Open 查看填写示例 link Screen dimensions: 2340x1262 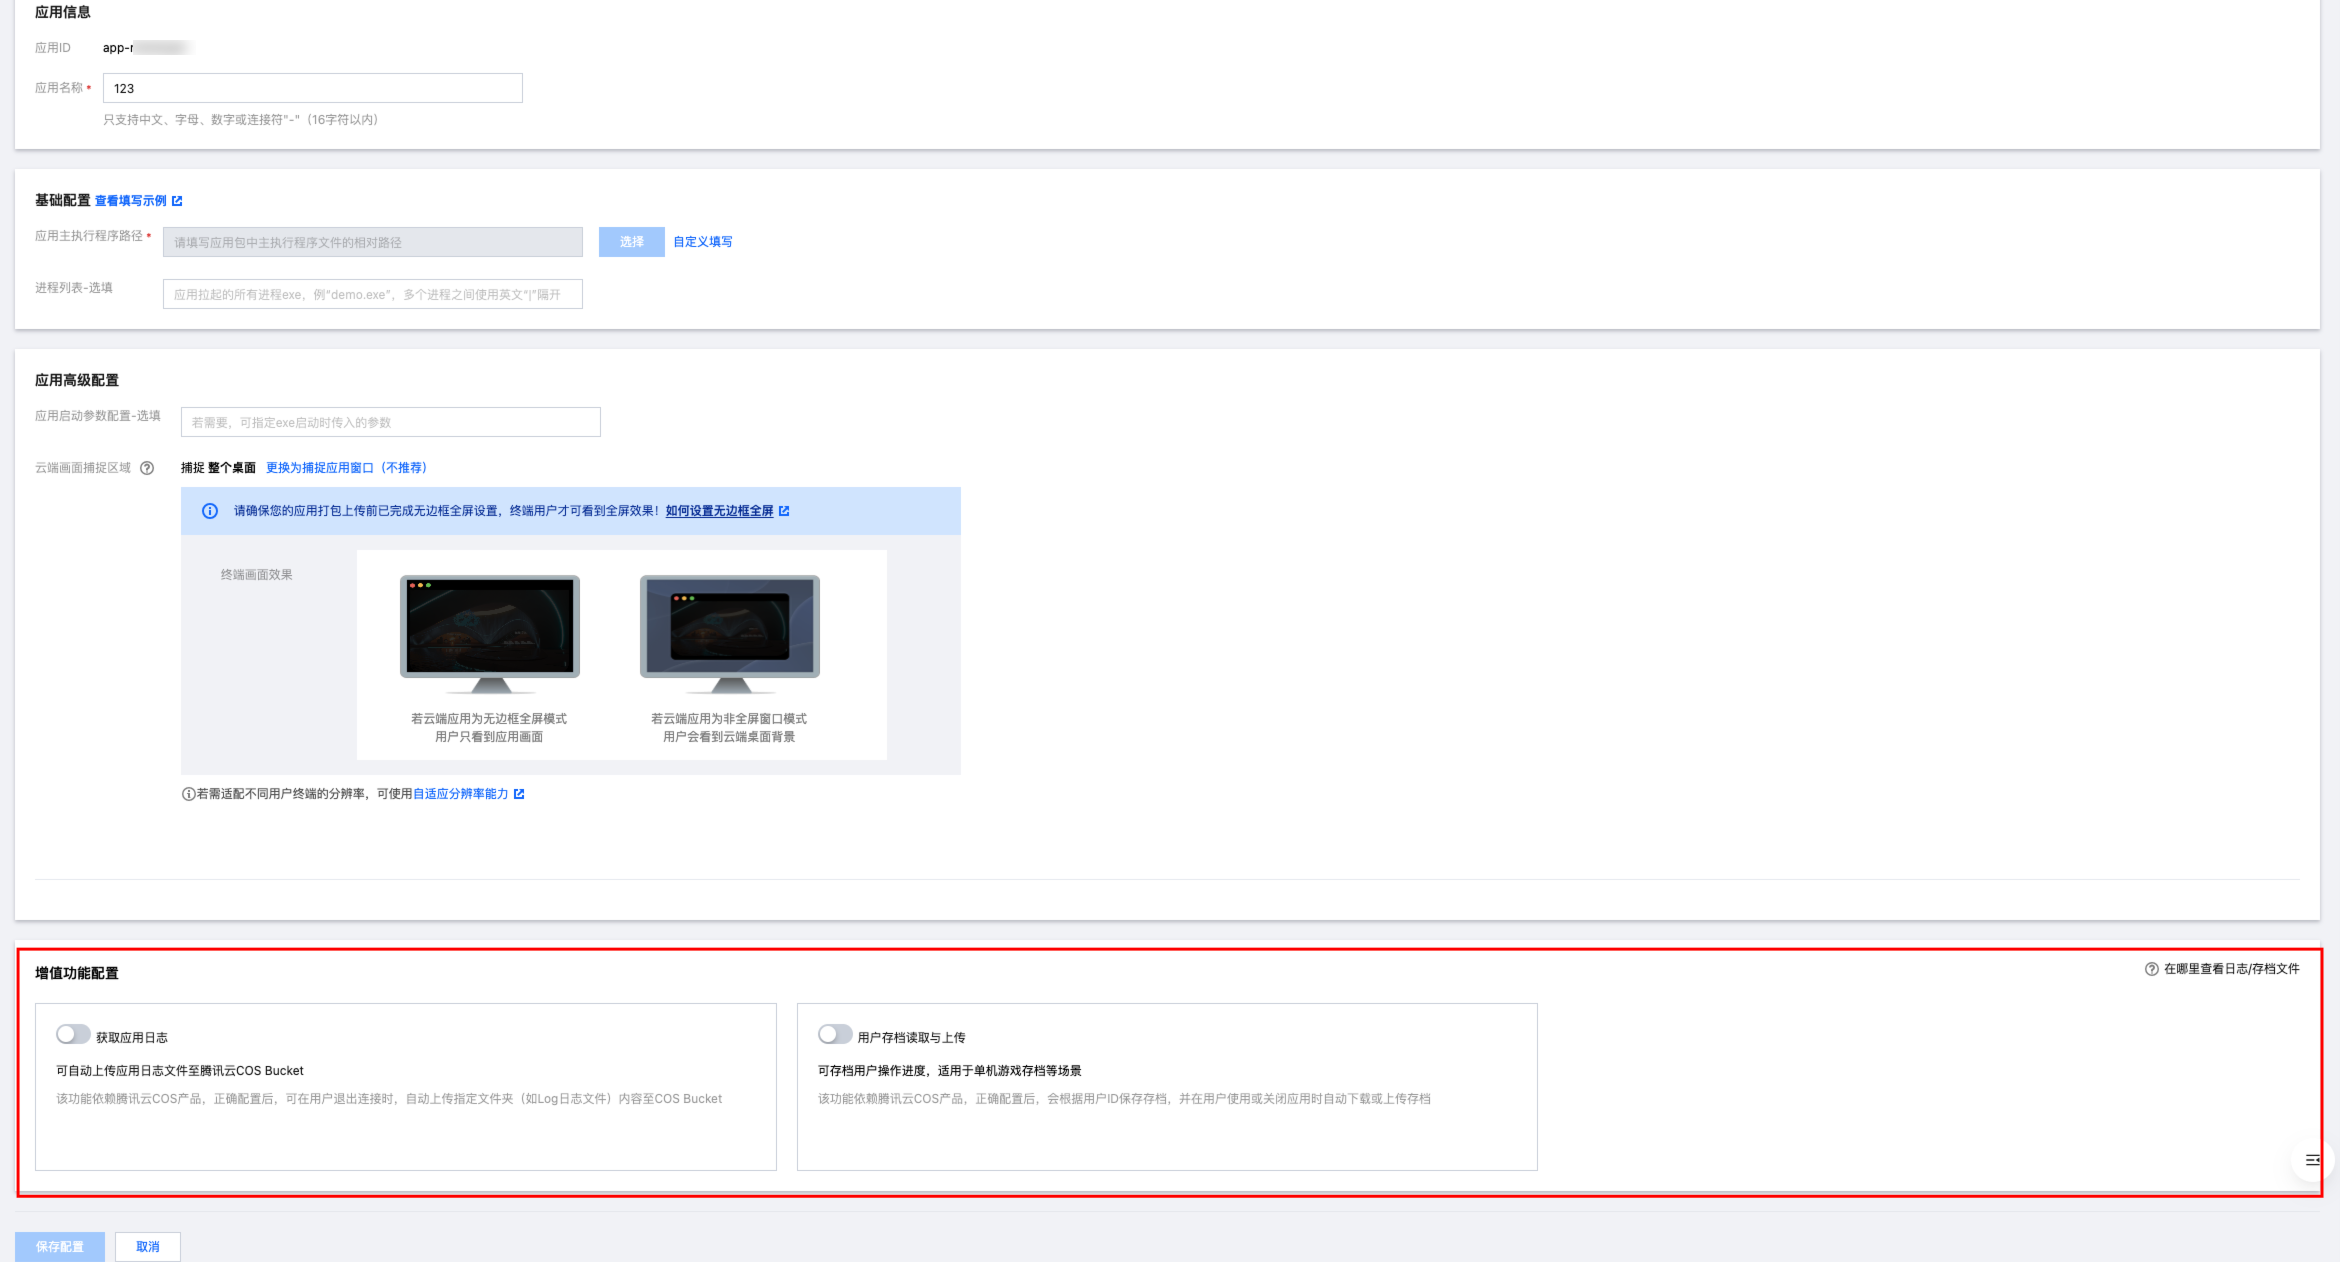click(x=131, y=201)
